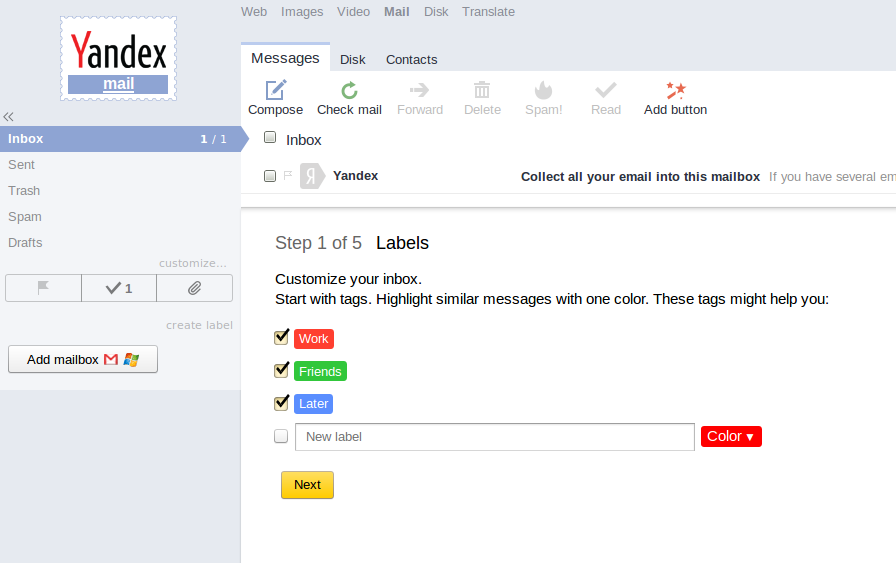Open Translate in top navigation

click(488, 11)
